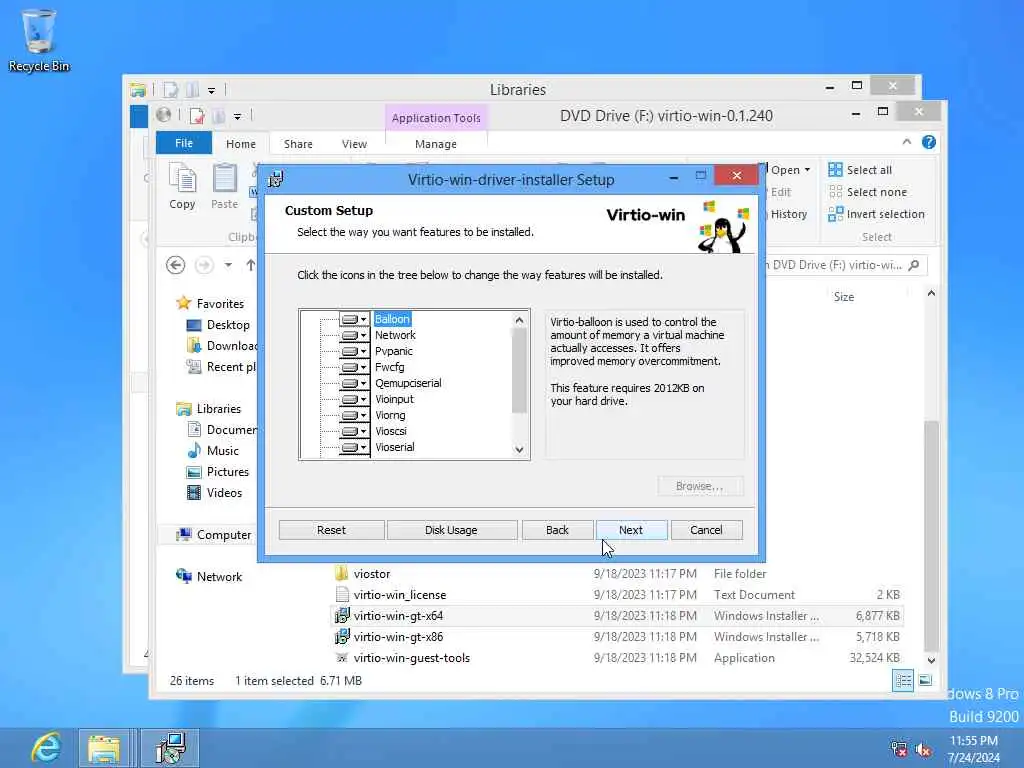Switch to the Share ribbon tab

coord(298,144)
